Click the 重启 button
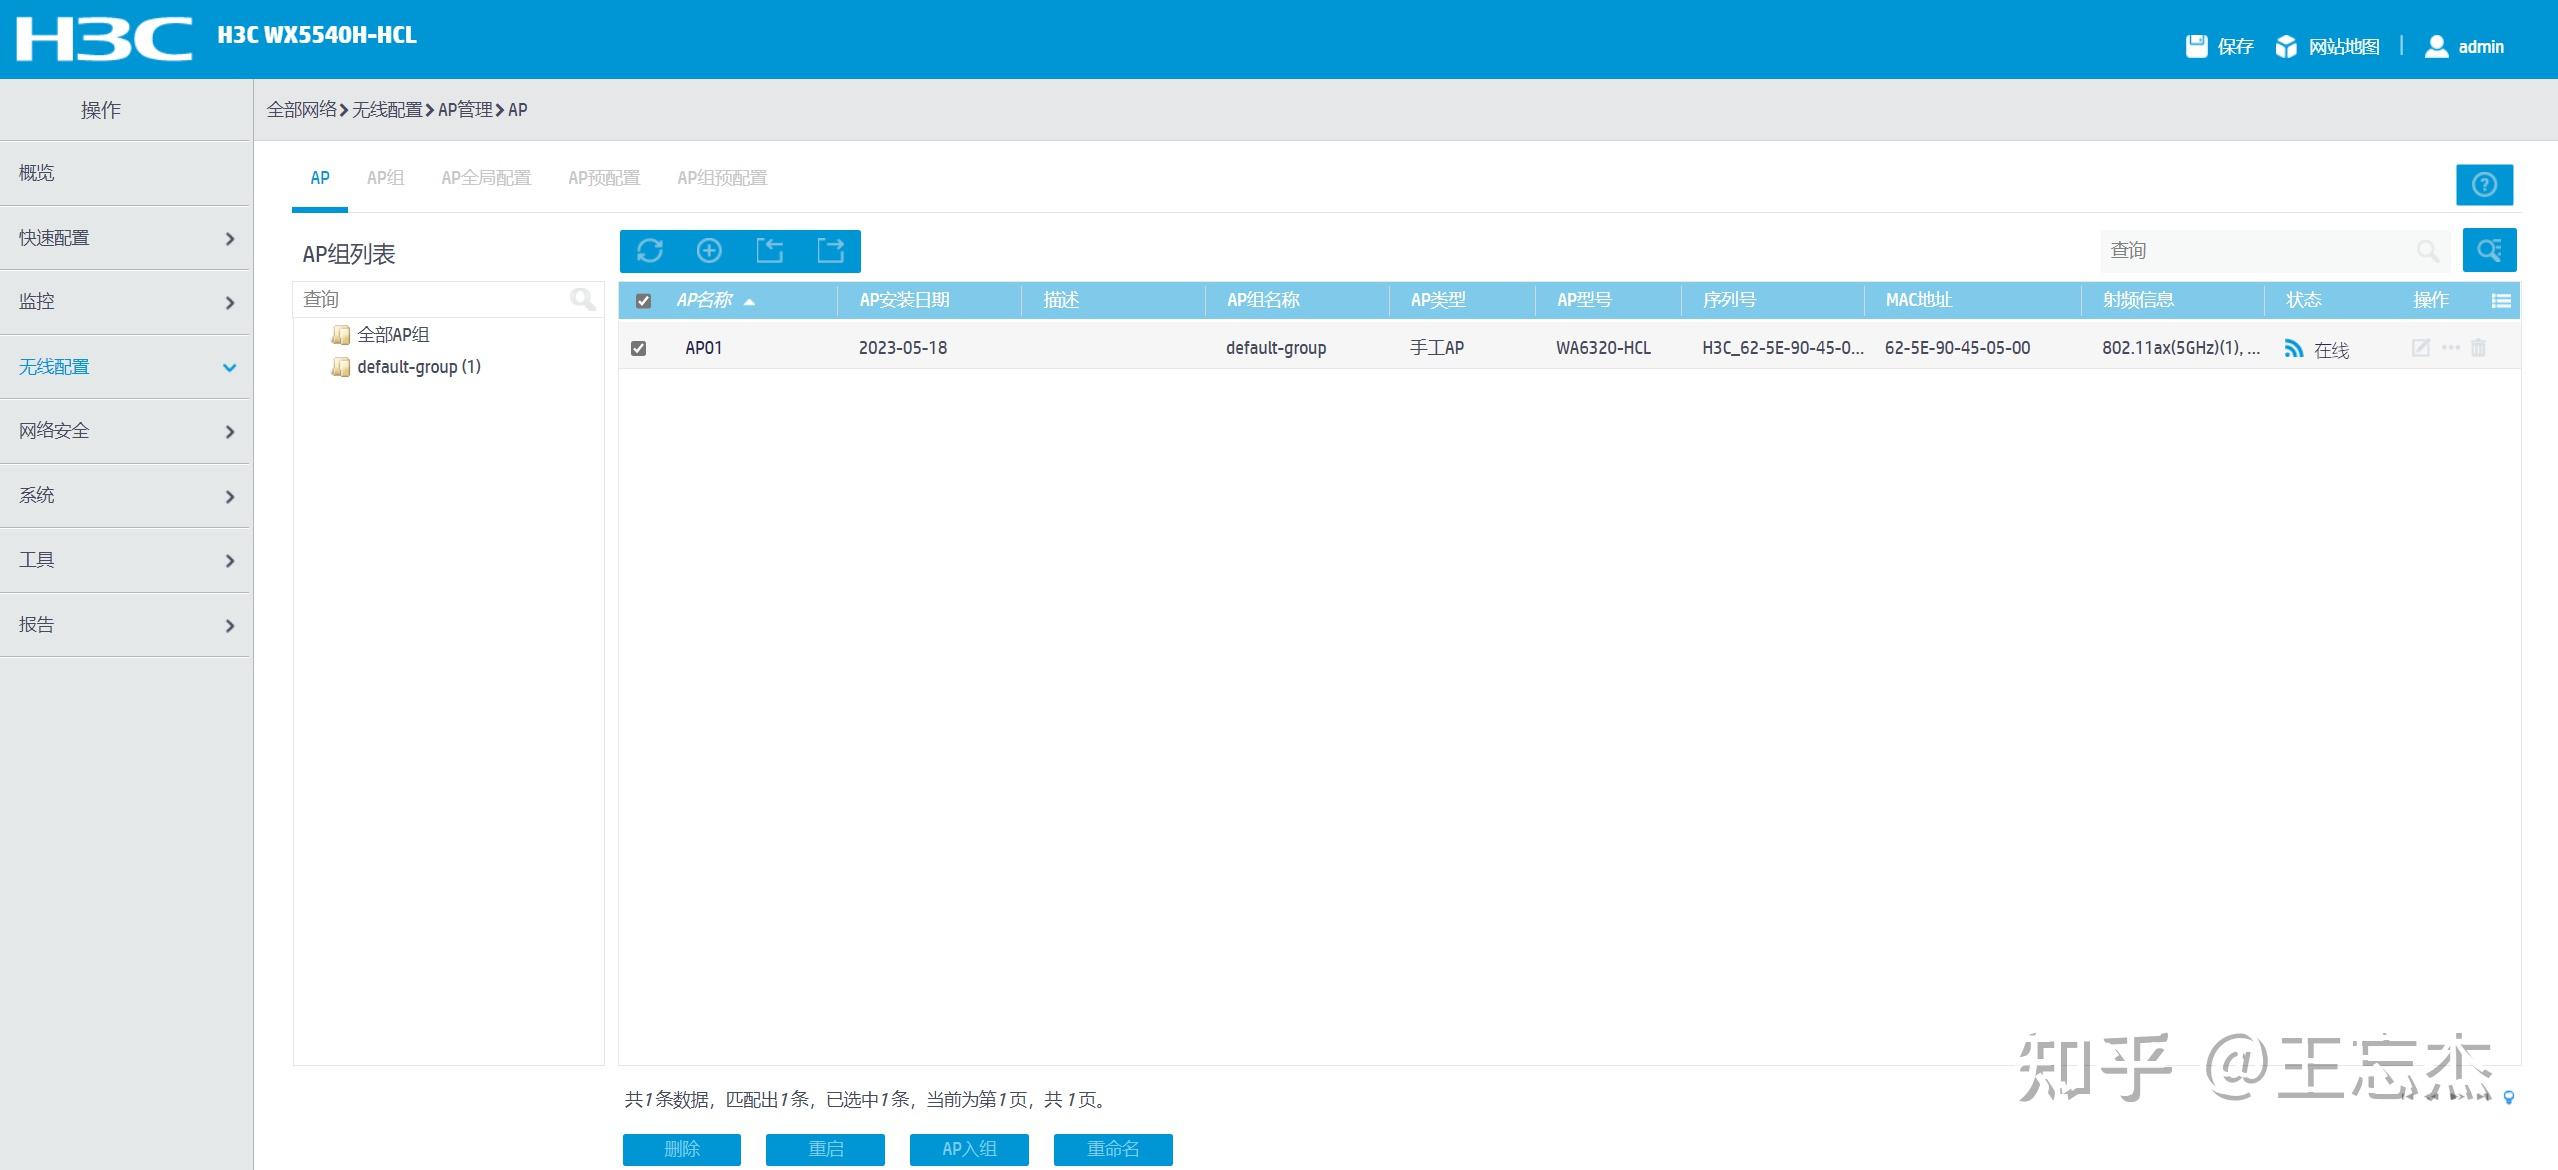Screen dimensions: 2558x1170 click(x=825, y=1149)
